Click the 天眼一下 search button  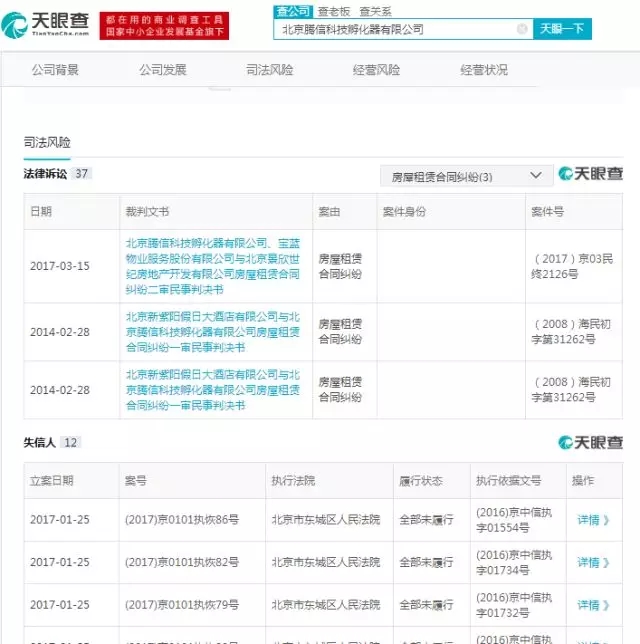point(562,29)
